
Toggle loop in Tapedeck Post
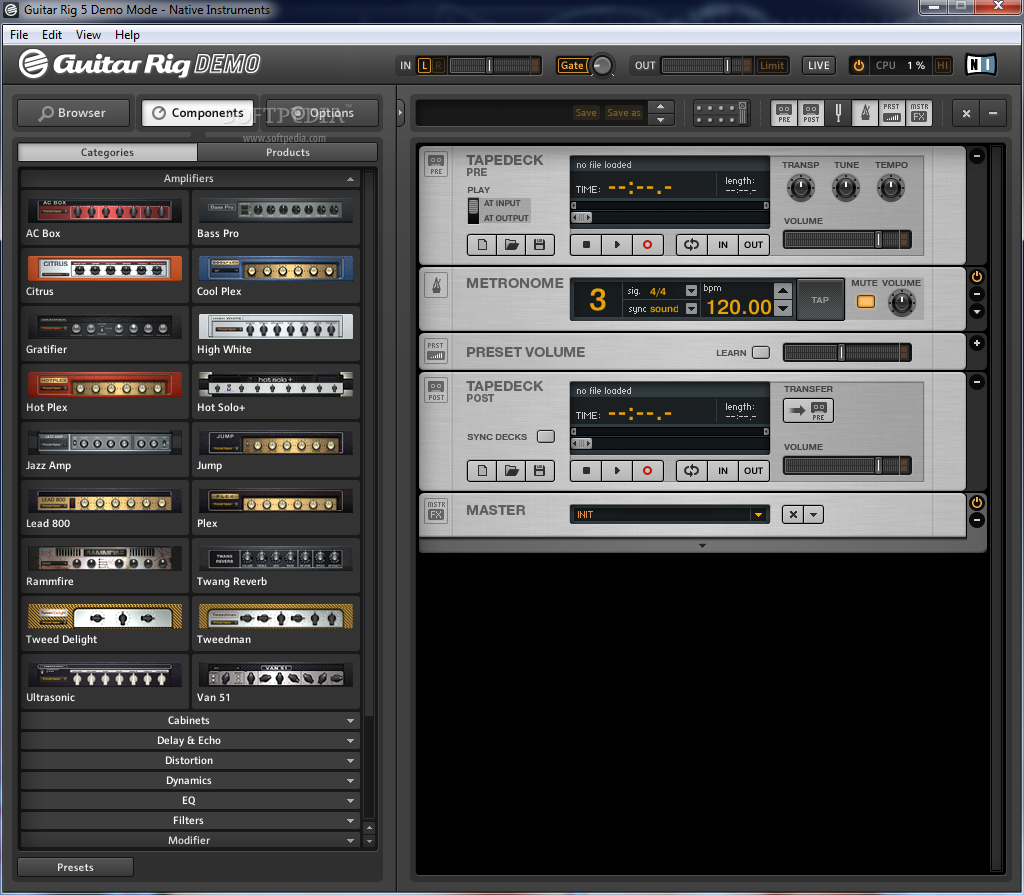pyautogui.click(x=692, y=471)
